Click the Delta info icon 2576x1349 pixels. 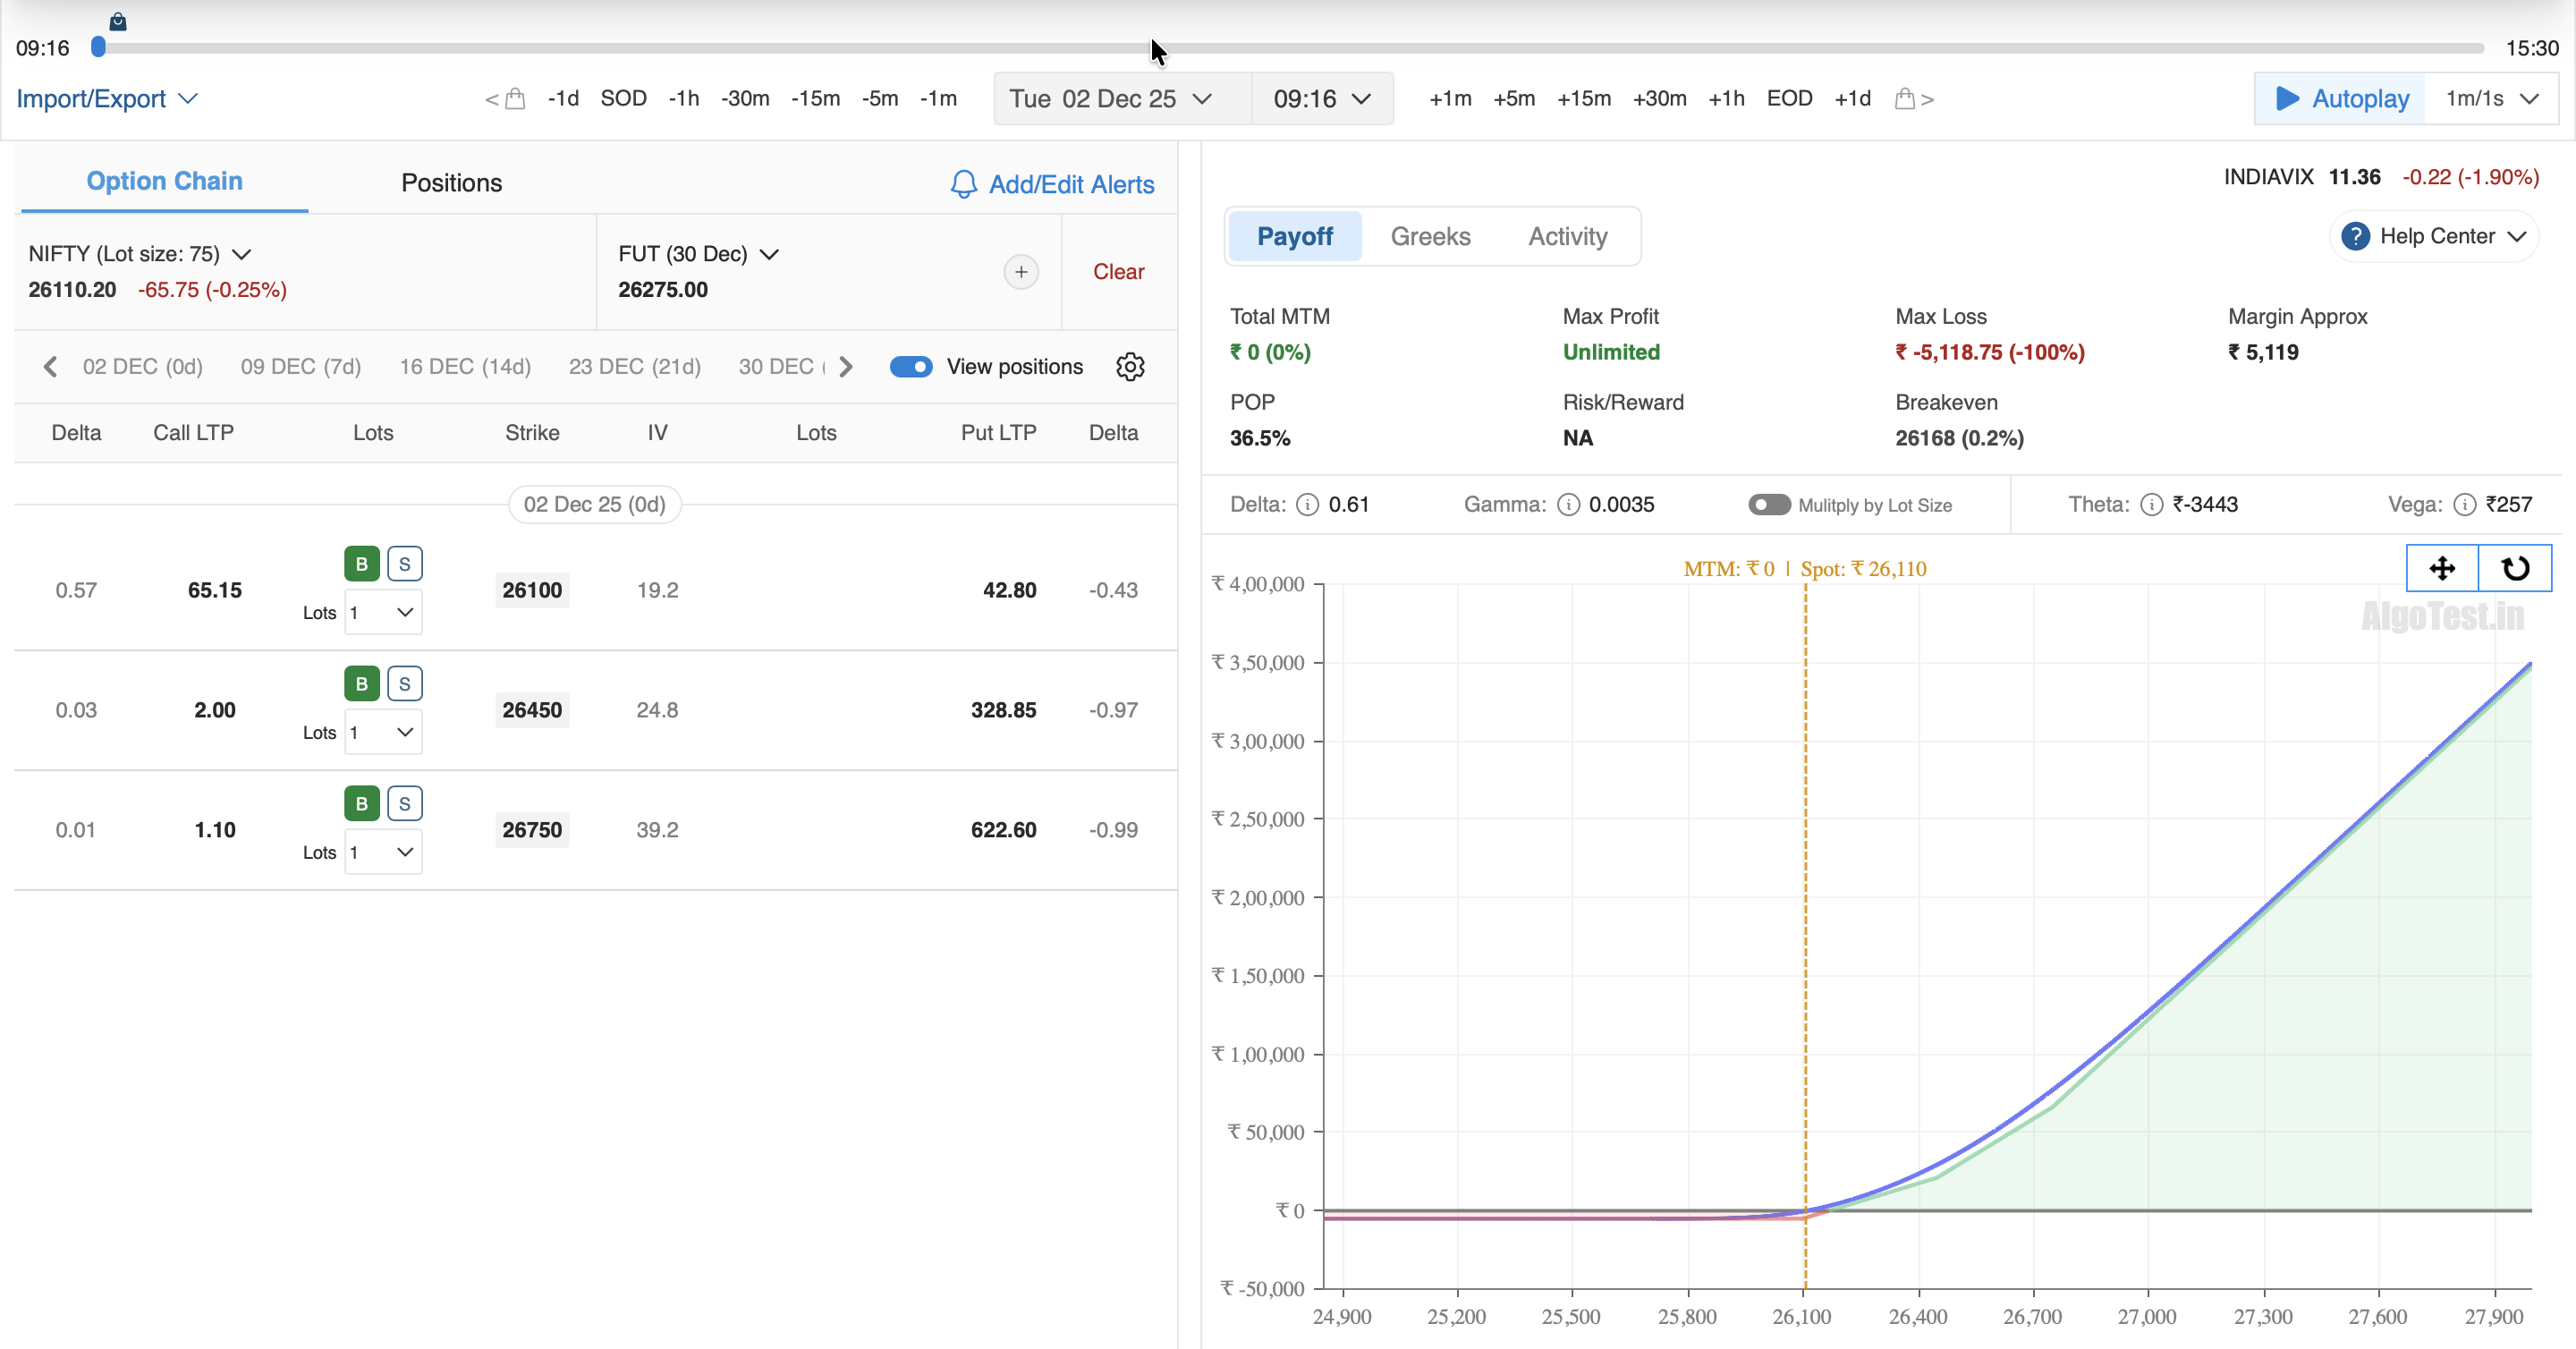pos(1307,505)
